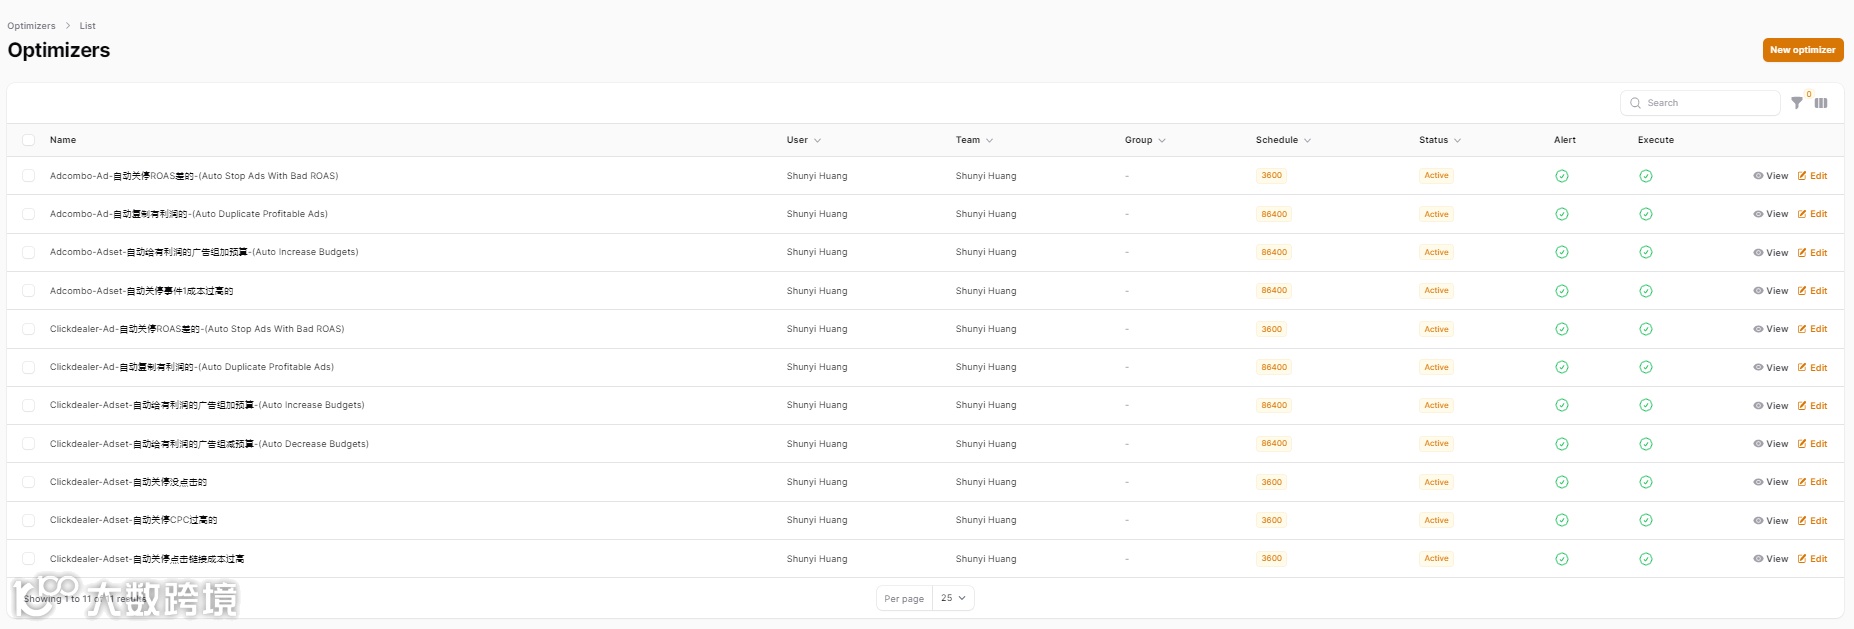Go to the Optimizers breadcrumb link
Screen dimensions: 1854x629
(x=31, y=26)
